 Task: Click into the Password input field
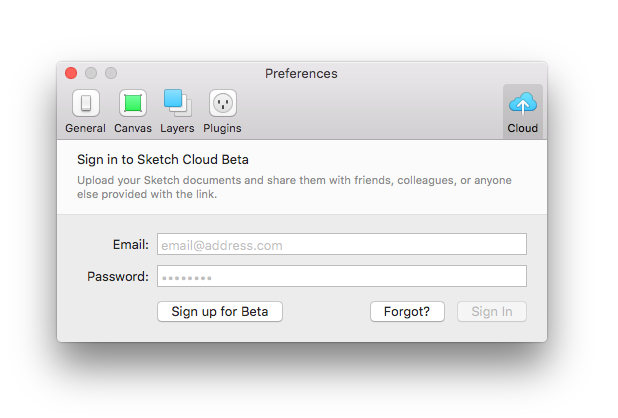(x=341, y=277)
